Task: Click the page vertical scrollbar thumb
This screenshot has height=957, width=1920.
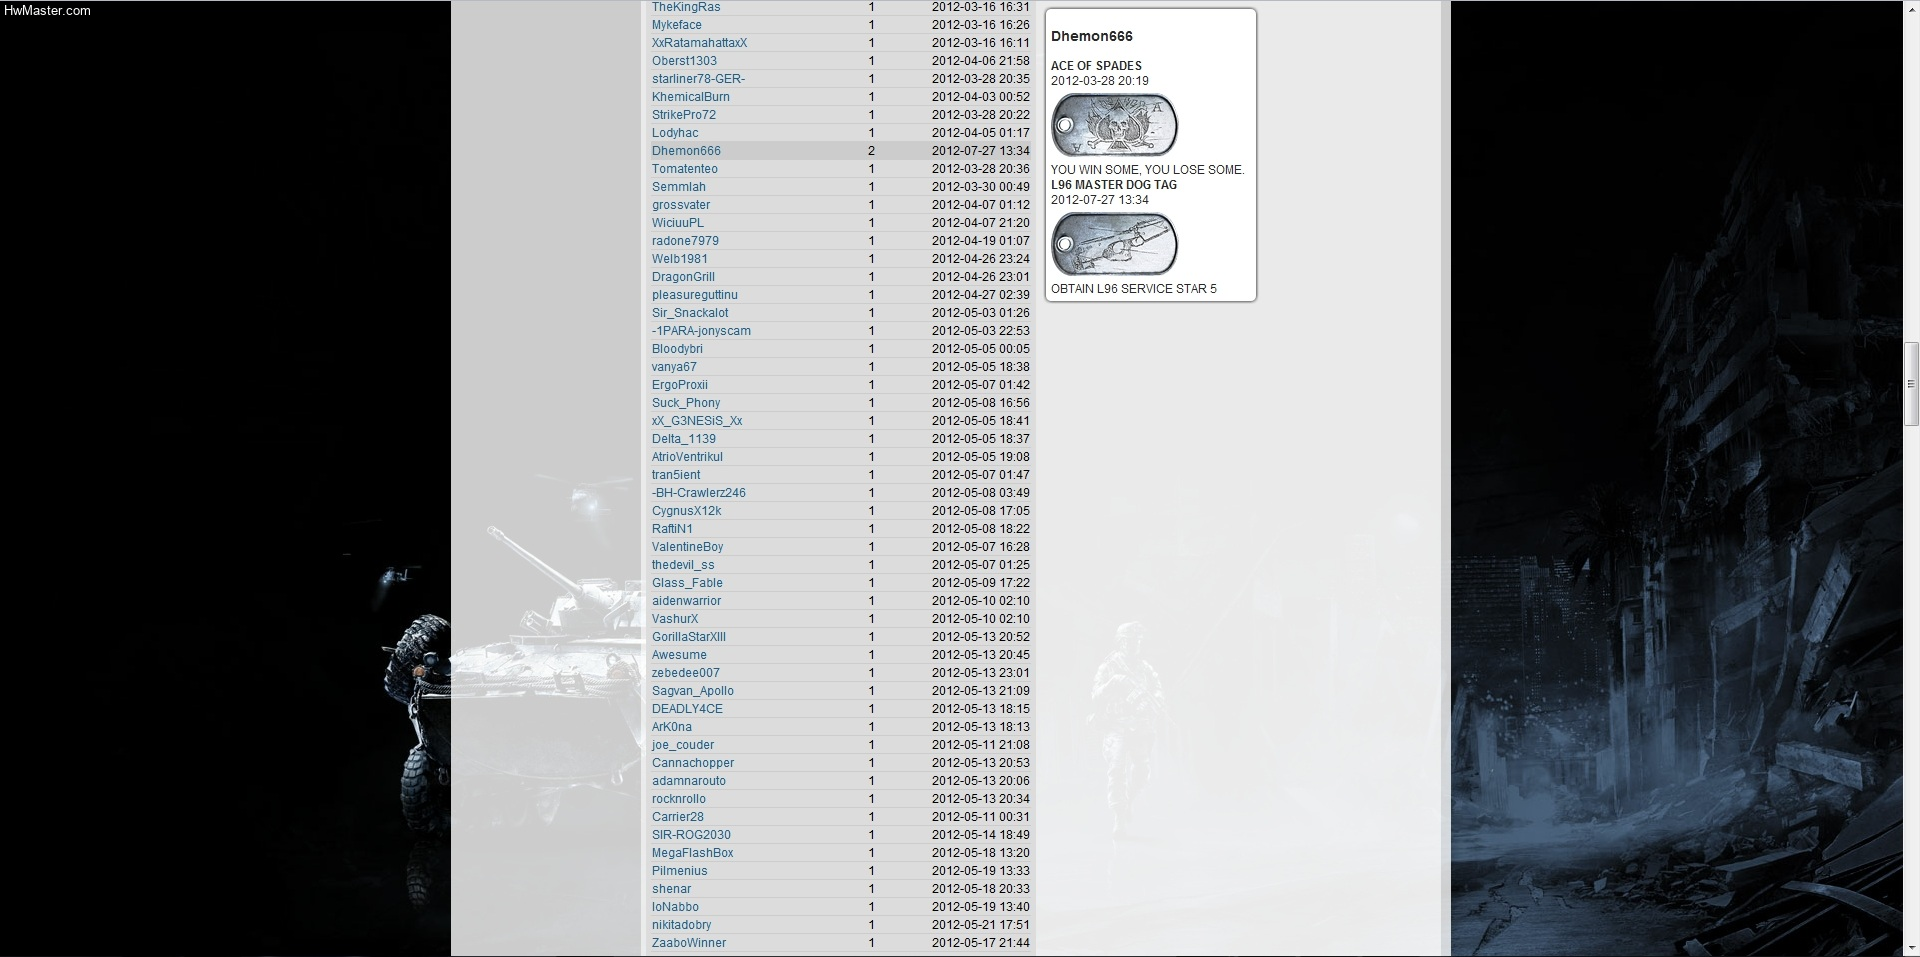Action: (1911, 384)
